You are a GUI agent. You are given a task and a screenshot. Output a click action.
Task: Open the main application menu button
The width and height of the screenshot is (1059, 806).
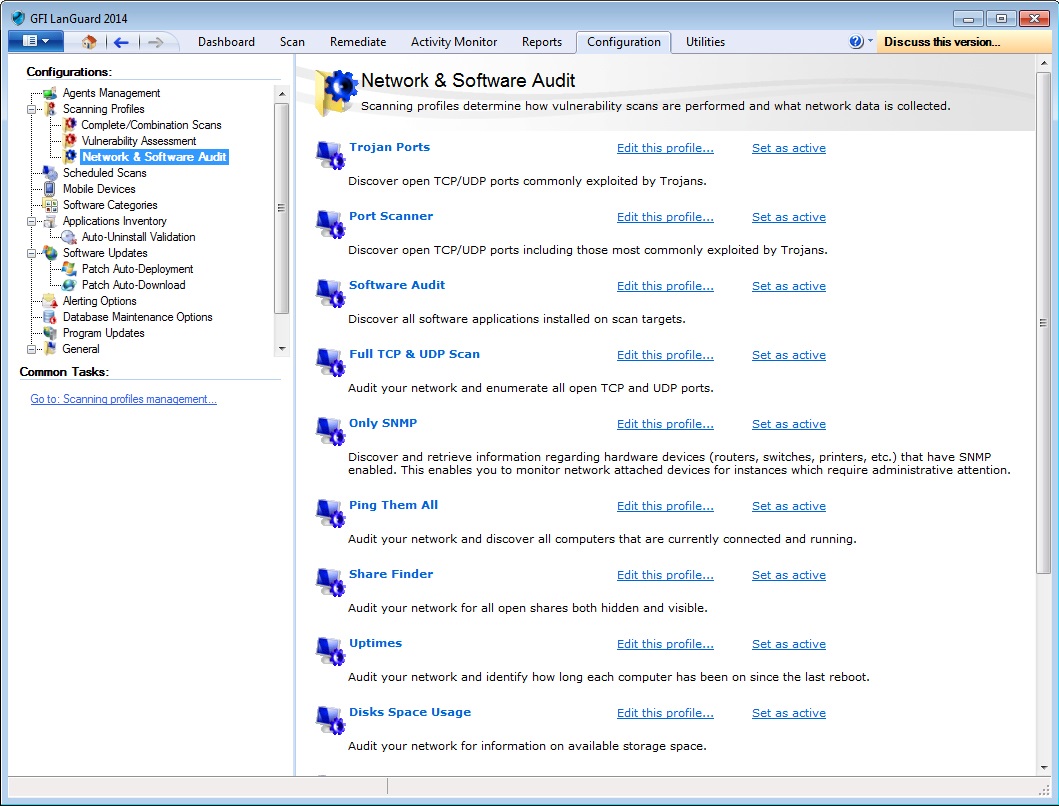(36, 41)
